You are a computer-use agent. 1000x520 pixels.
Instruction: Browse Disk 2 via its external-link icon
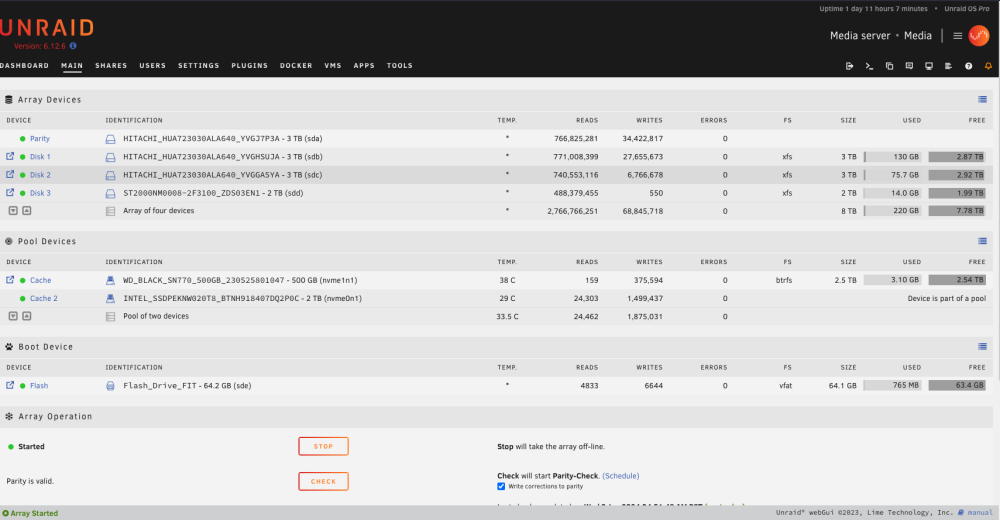click(x=10, y=174)
